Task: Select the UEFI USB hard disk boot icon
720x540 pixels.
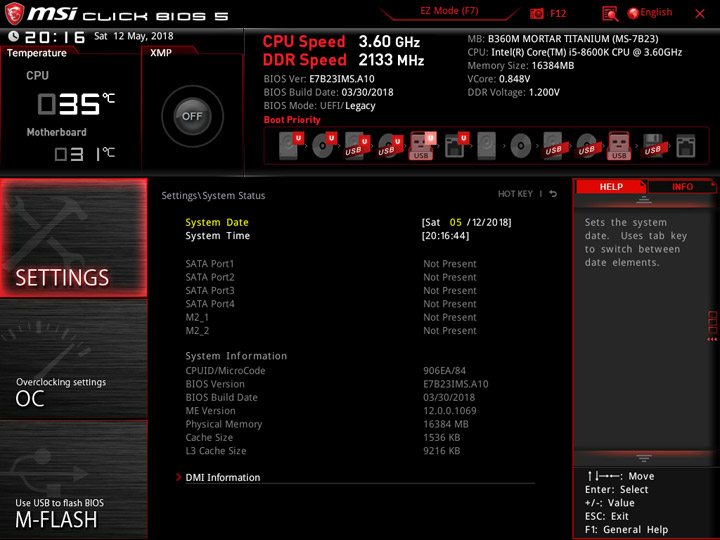Action: point(357,145)
